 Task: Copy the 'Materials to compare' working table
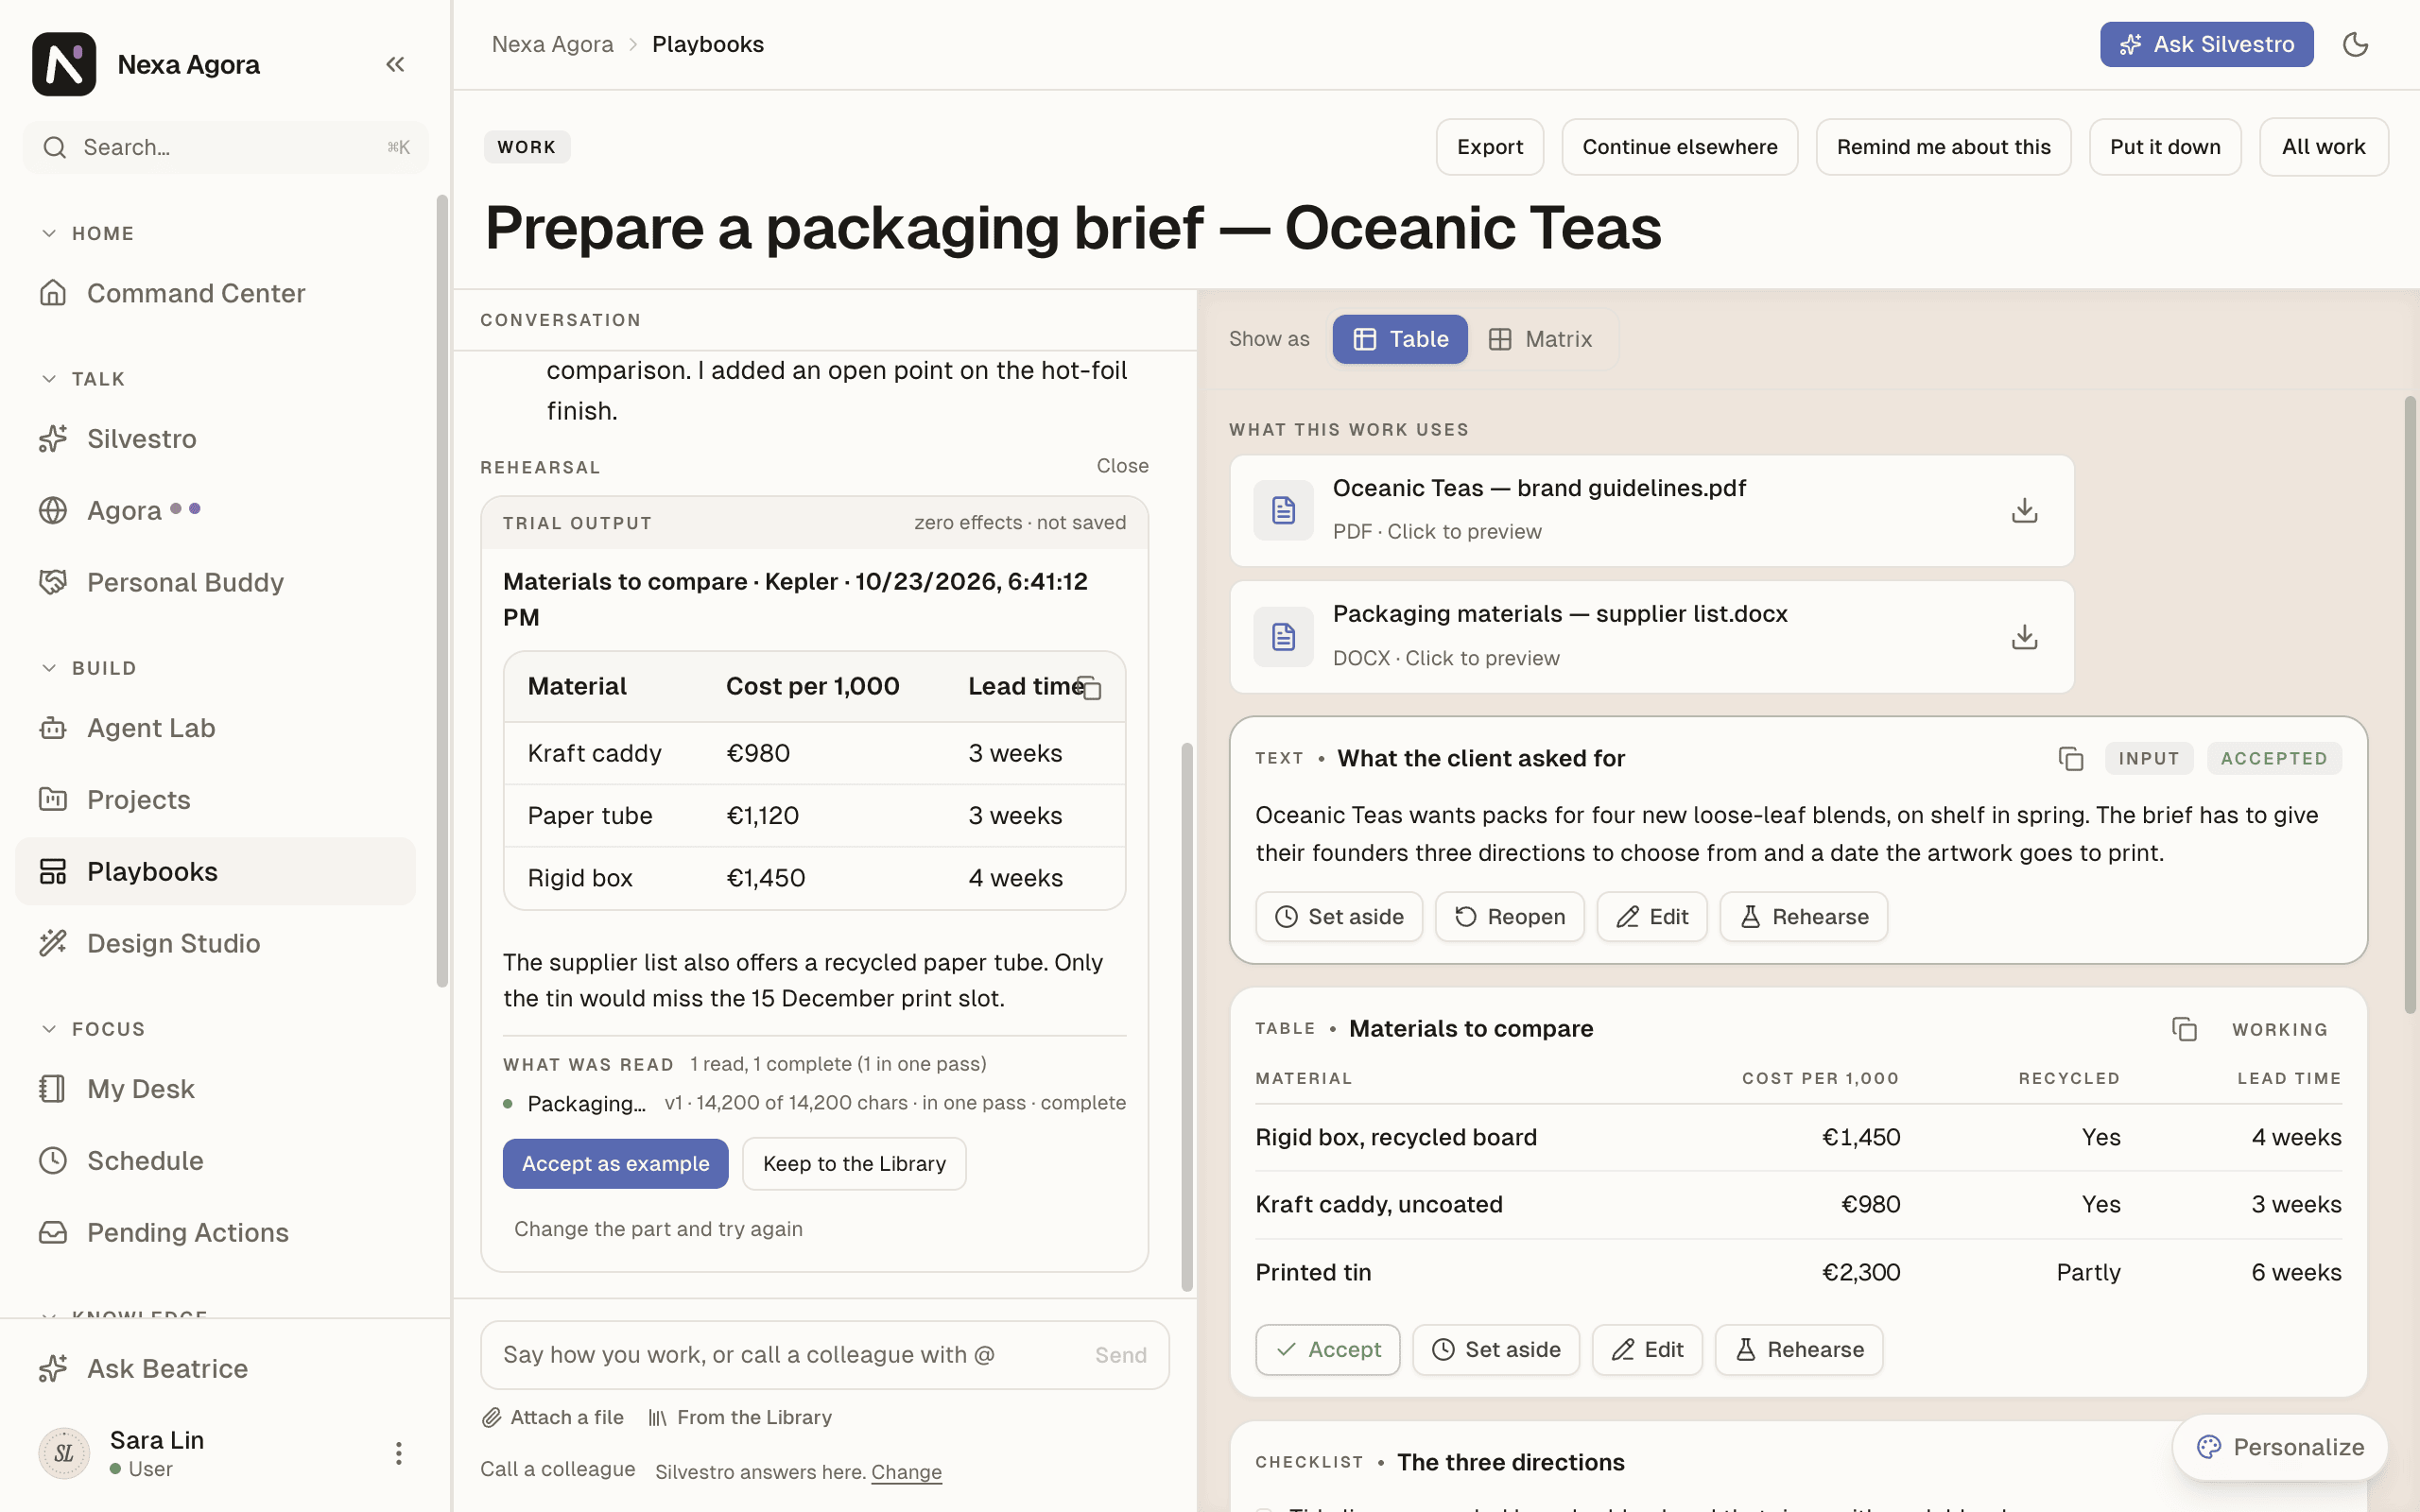click(2184, 1029)
